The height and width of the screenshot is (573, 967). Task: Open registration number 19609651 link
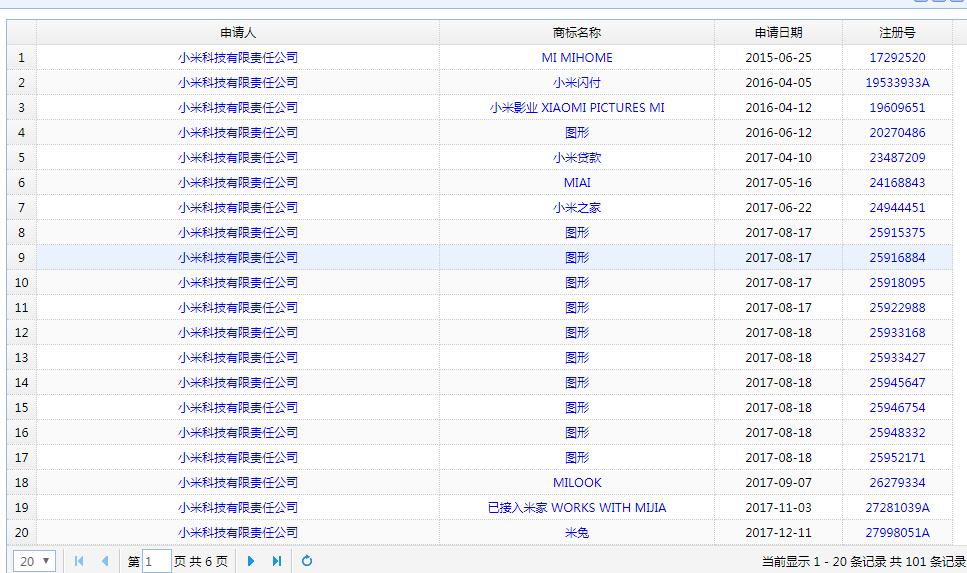click(897, 108)
